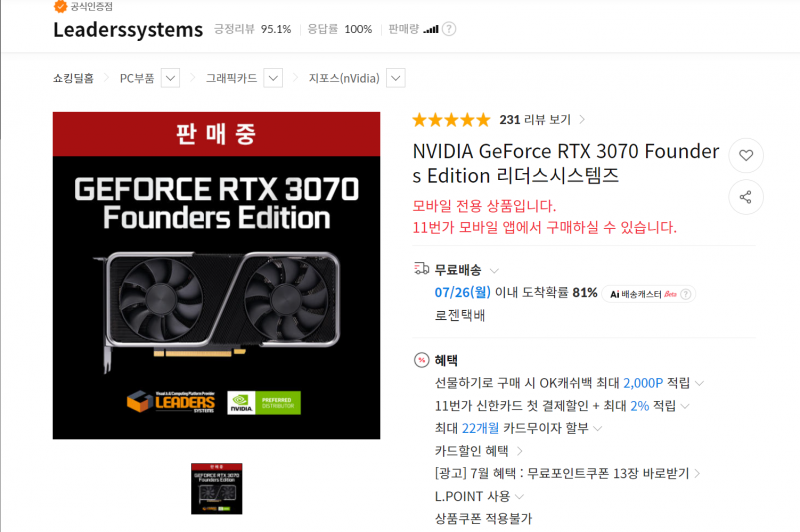Open the 그래픽카드 category dropdown
The height and width of the screenshot is (532, 800).
(273, 78)
